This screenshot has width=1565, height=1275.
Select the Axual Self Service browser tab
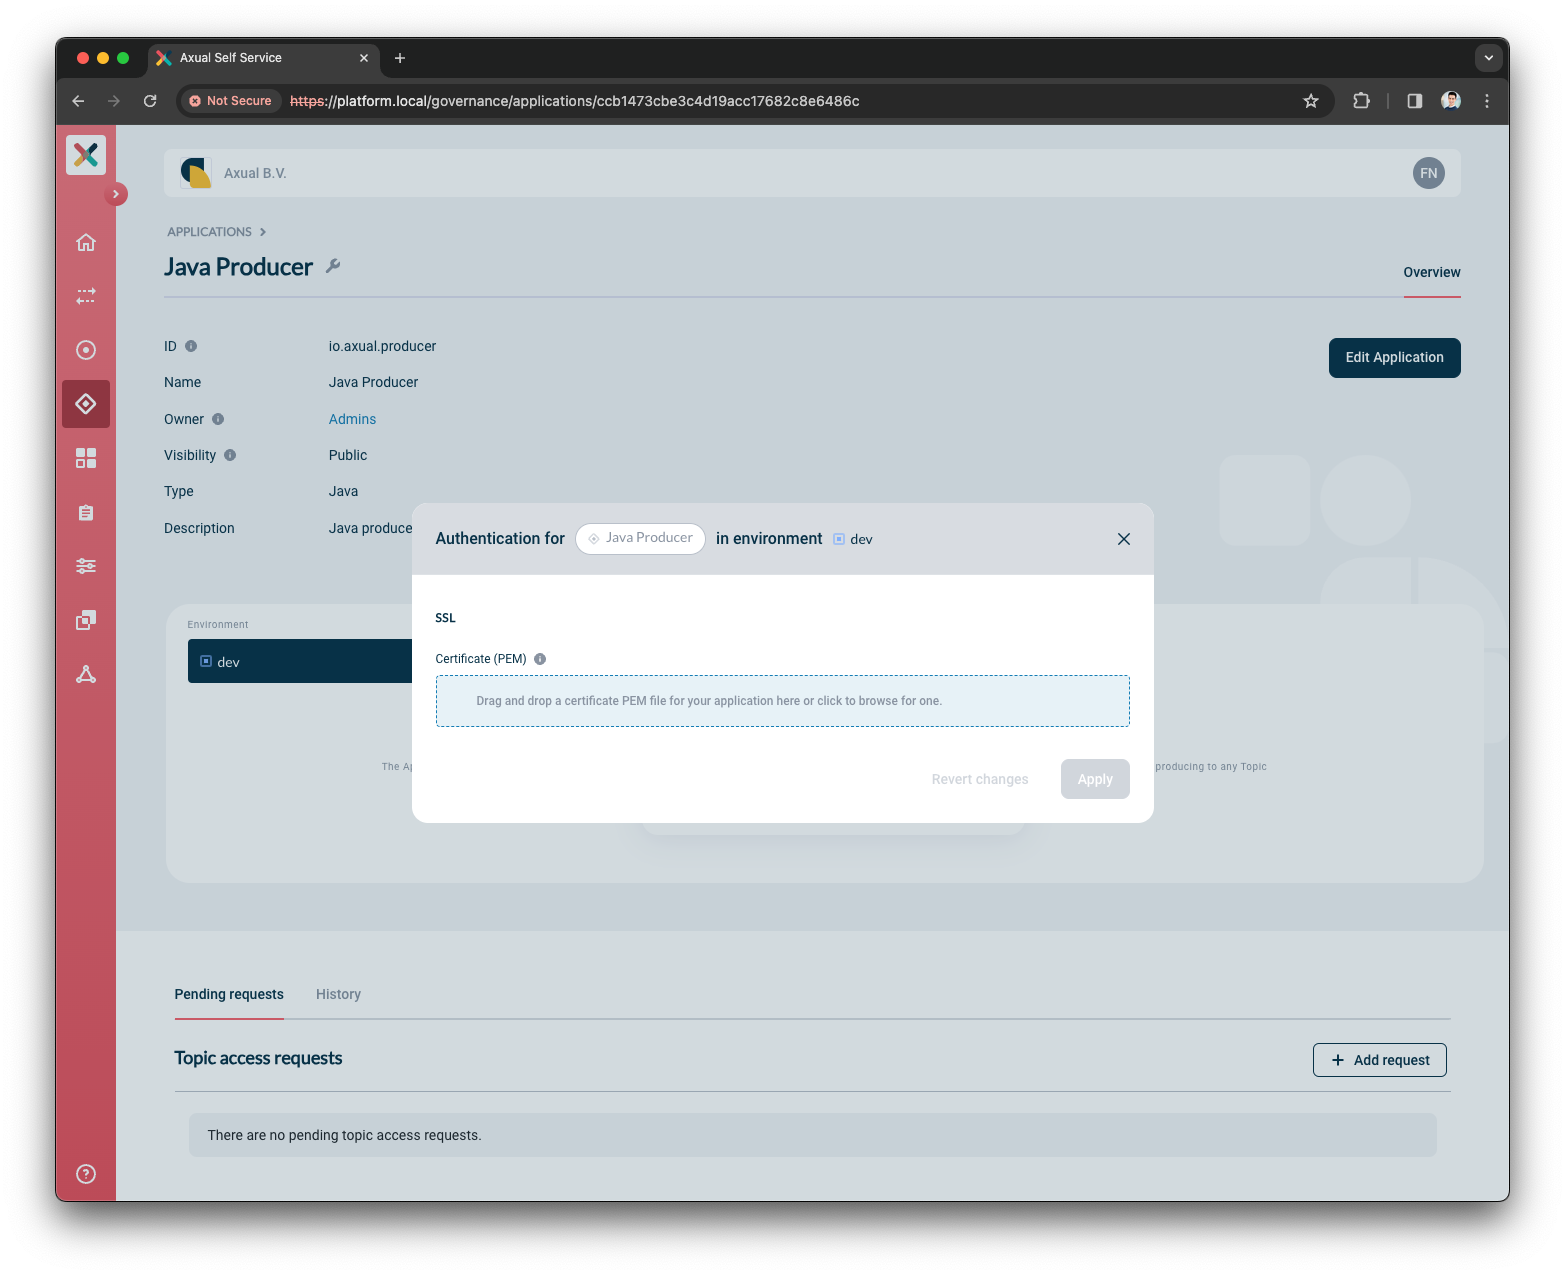264,58
